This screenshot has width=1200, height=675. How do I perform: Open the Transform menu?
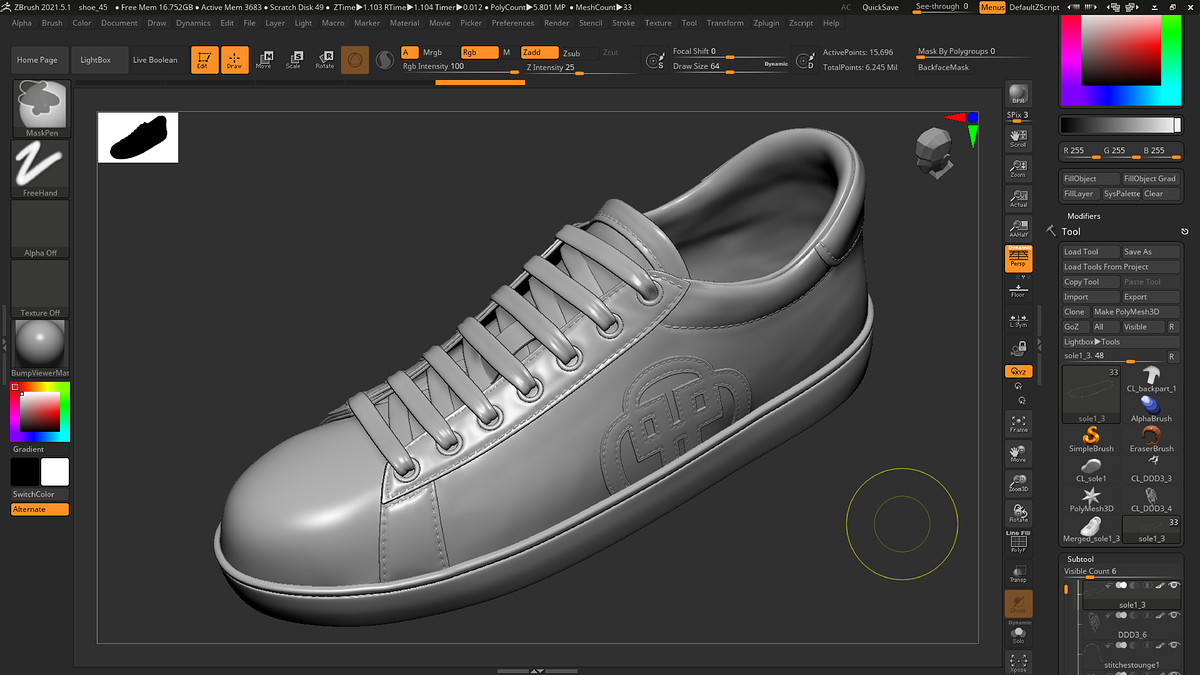point(725,23)
